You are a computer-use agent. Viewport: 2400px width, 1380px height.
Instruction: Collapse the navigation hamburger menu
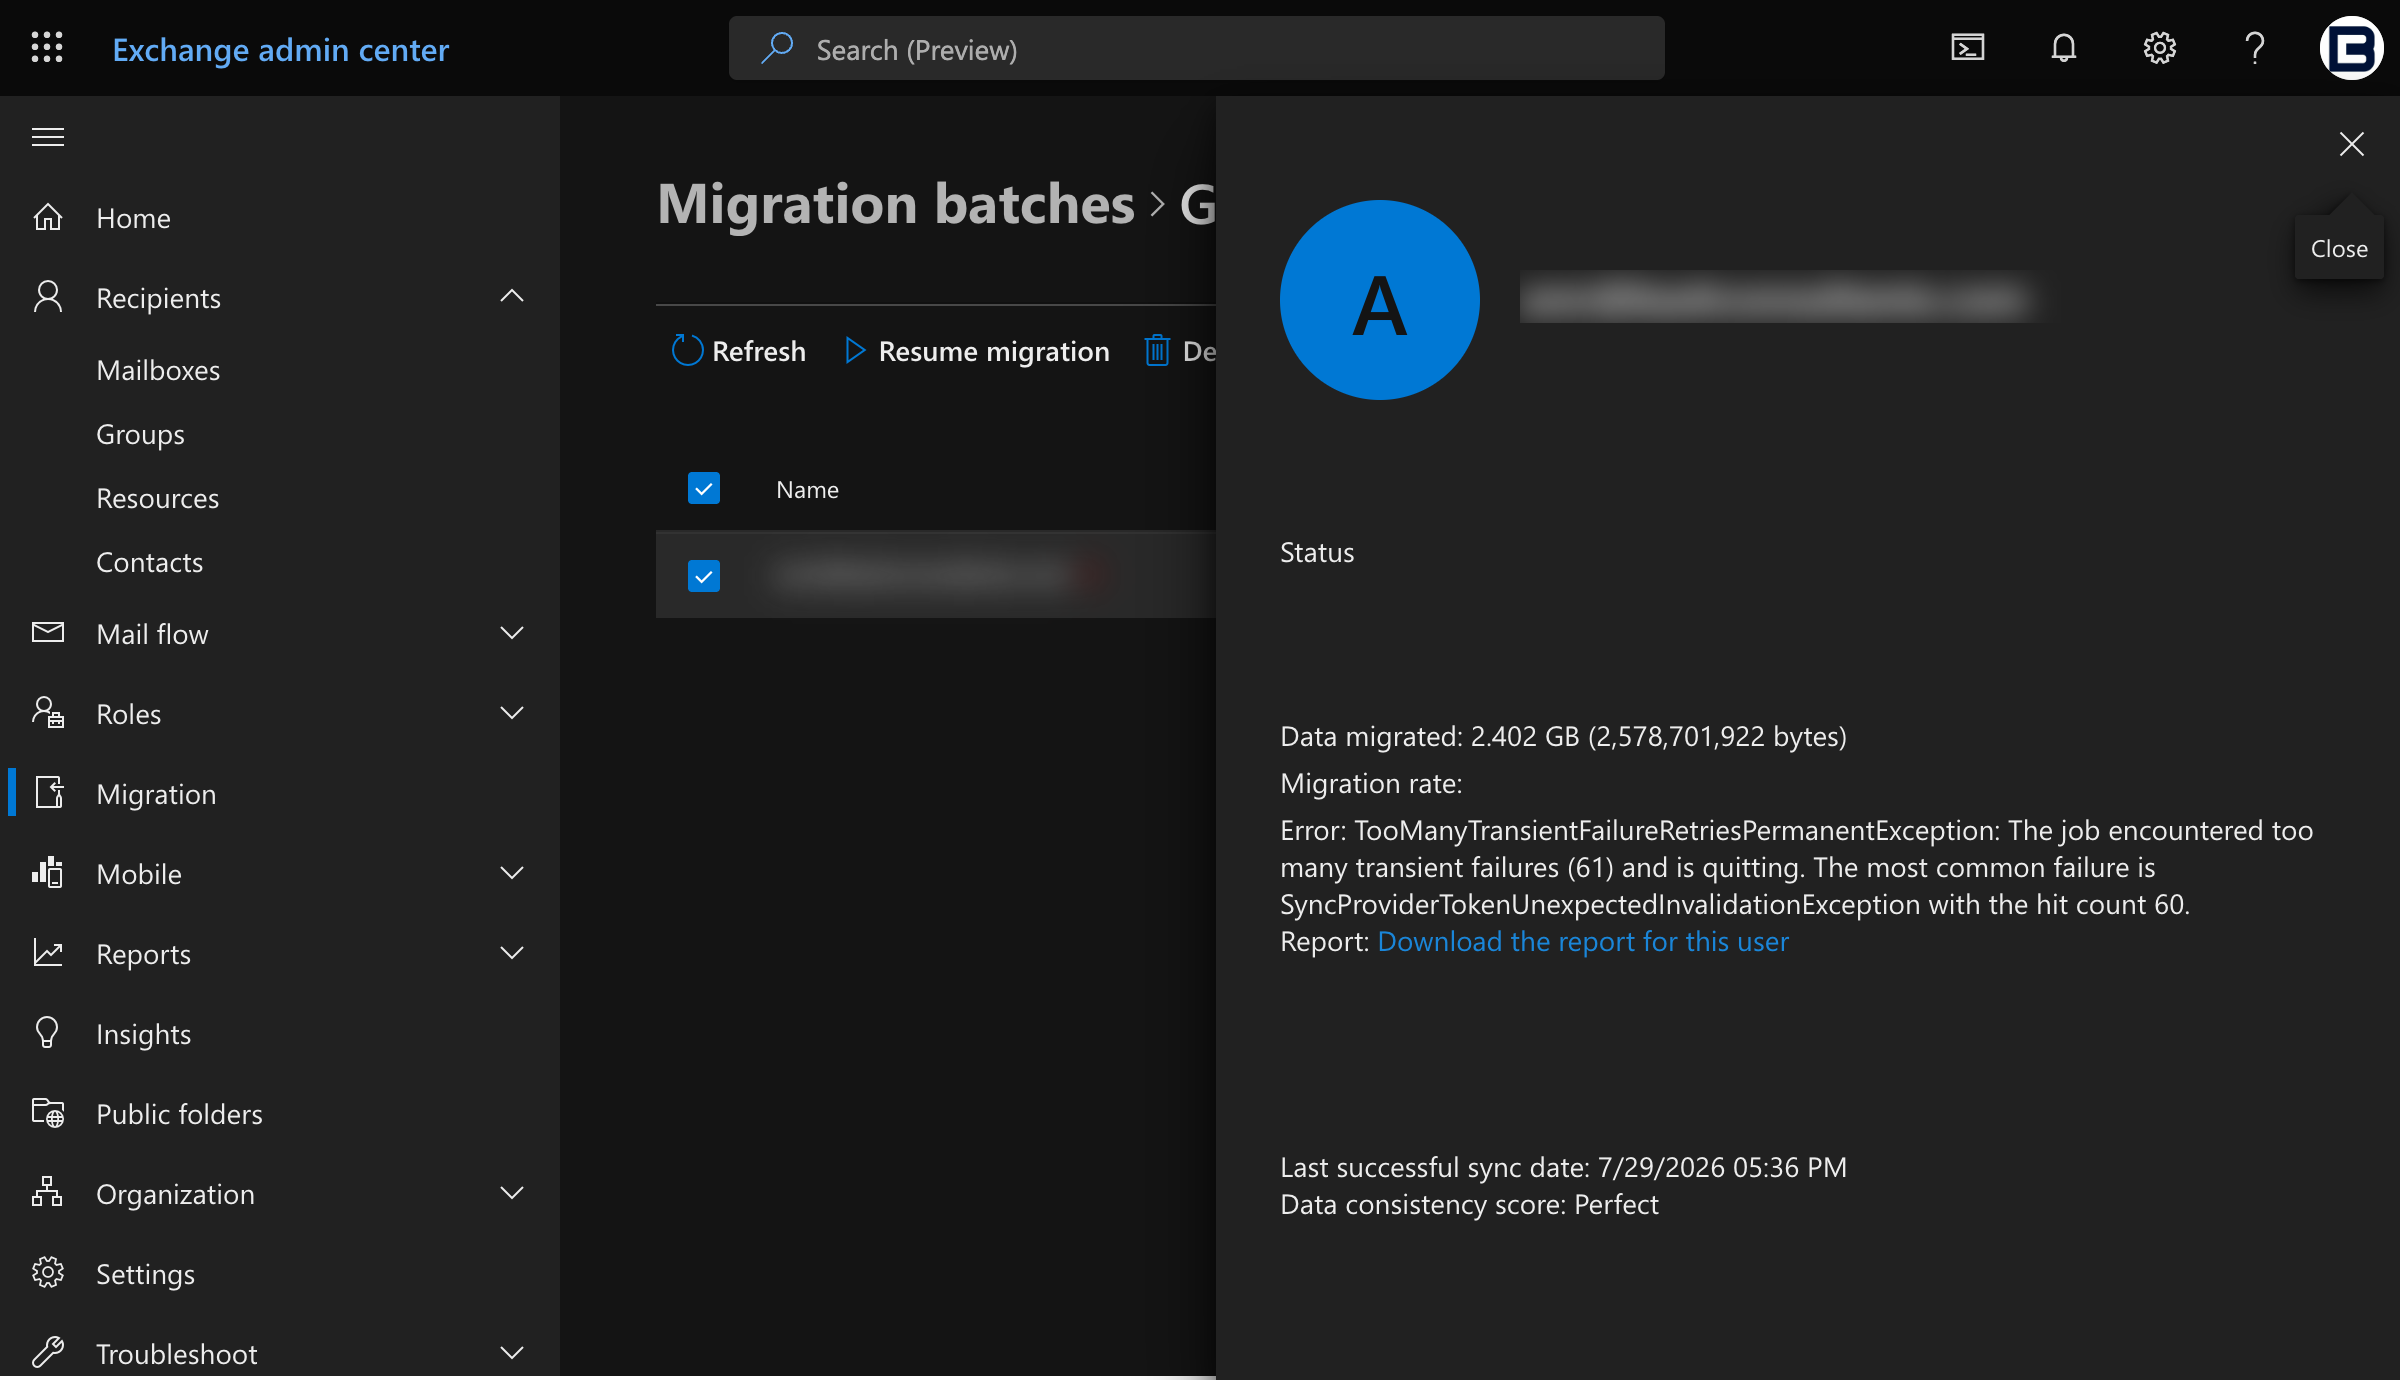point(48,137)
